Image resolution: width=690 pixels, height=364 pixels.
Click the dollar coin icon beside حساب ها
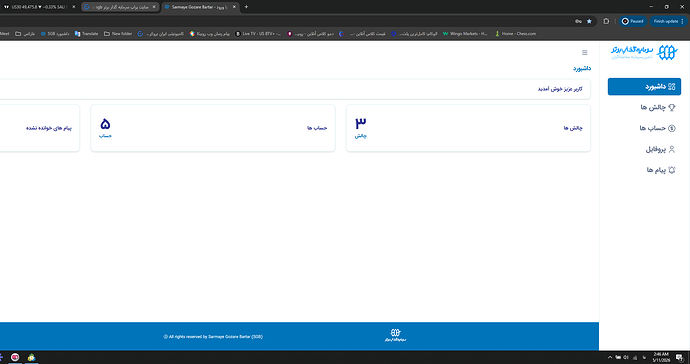(672, 128)
